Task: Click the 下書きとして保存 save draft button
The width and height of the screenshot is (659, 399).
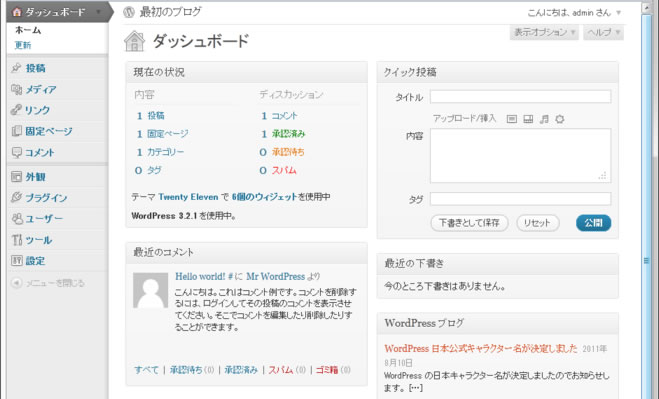Action: click(469, 223)
